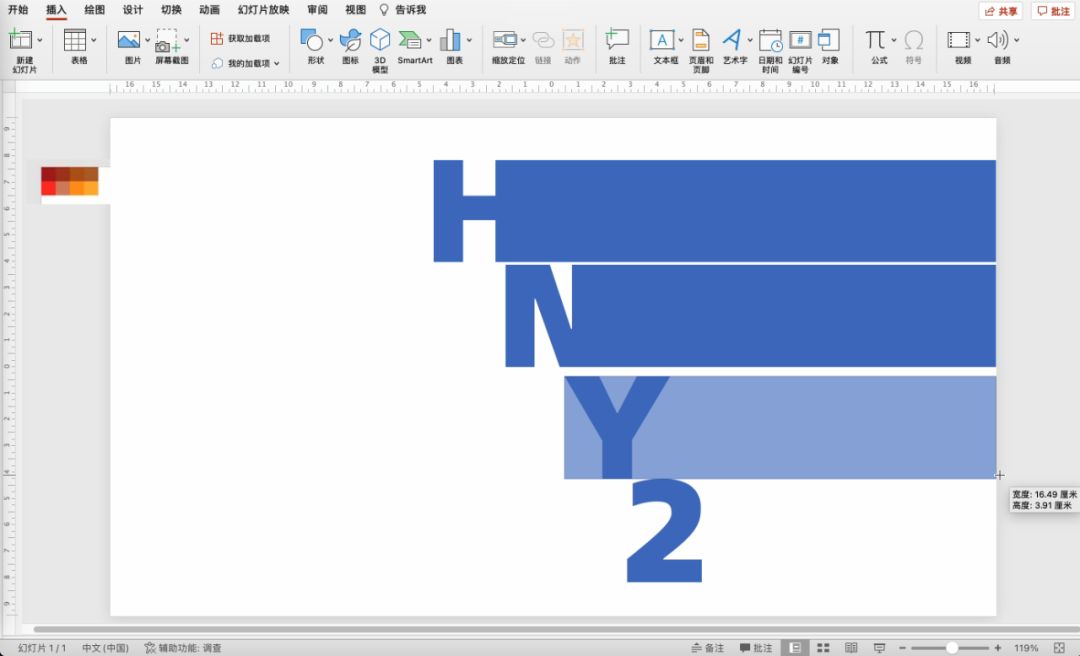This screenshot has height=656, width=1080.
Task: Toggle the notes (备注) pane in status bar
Action: 707,648
